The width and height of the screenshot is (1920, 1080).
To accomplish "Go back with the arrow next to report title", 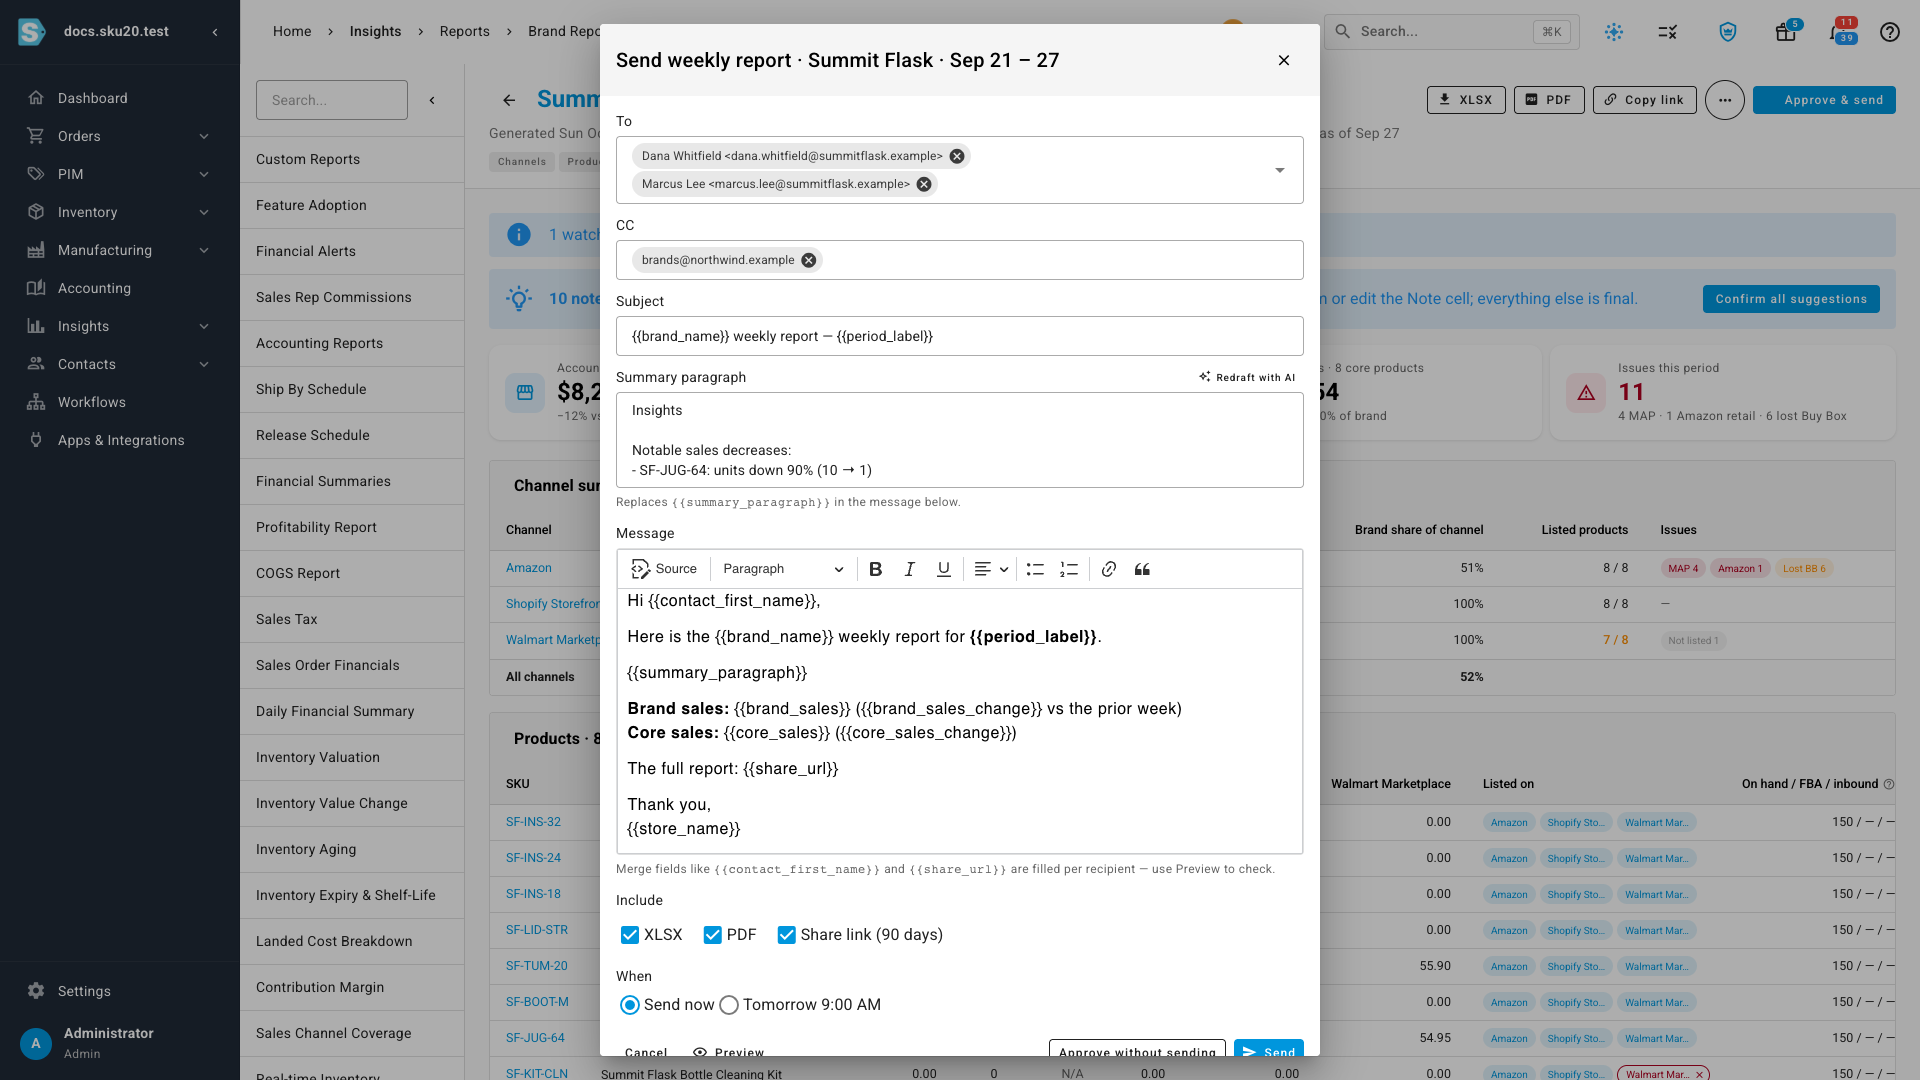I will click(509, 100).
